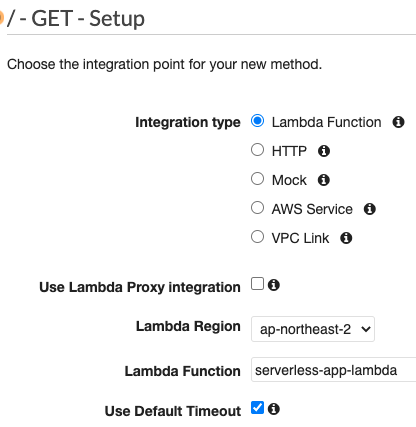
Task: Enable Use Lambda Proxy integration checkbox
Action: point(257,284)
